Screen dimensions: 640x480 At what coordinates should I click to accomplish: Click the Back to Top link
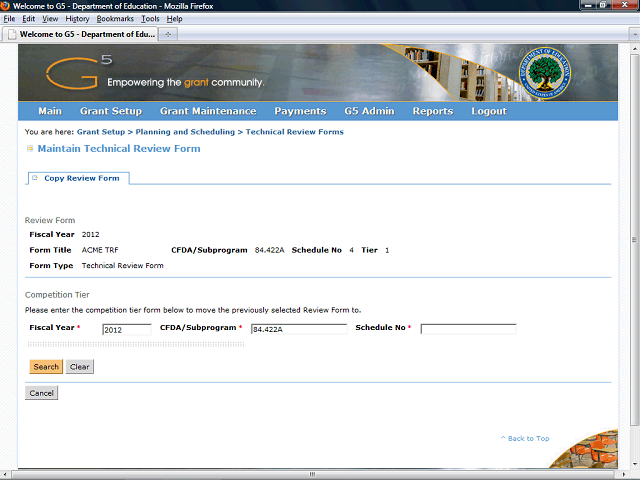[x=525, y=438]
